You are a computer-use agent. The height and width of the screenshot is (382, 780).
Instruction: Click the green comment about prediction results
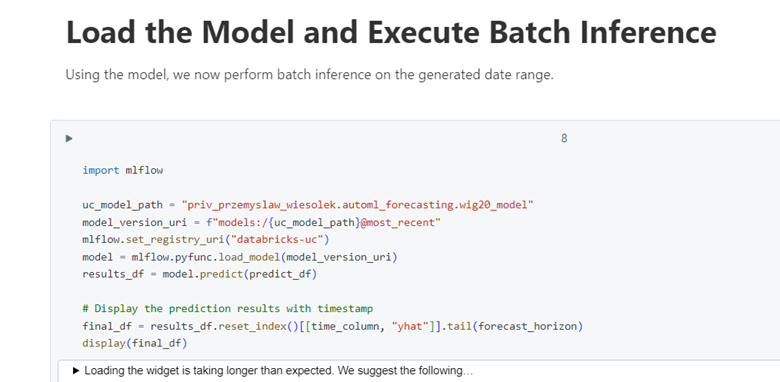pos(228,309)
